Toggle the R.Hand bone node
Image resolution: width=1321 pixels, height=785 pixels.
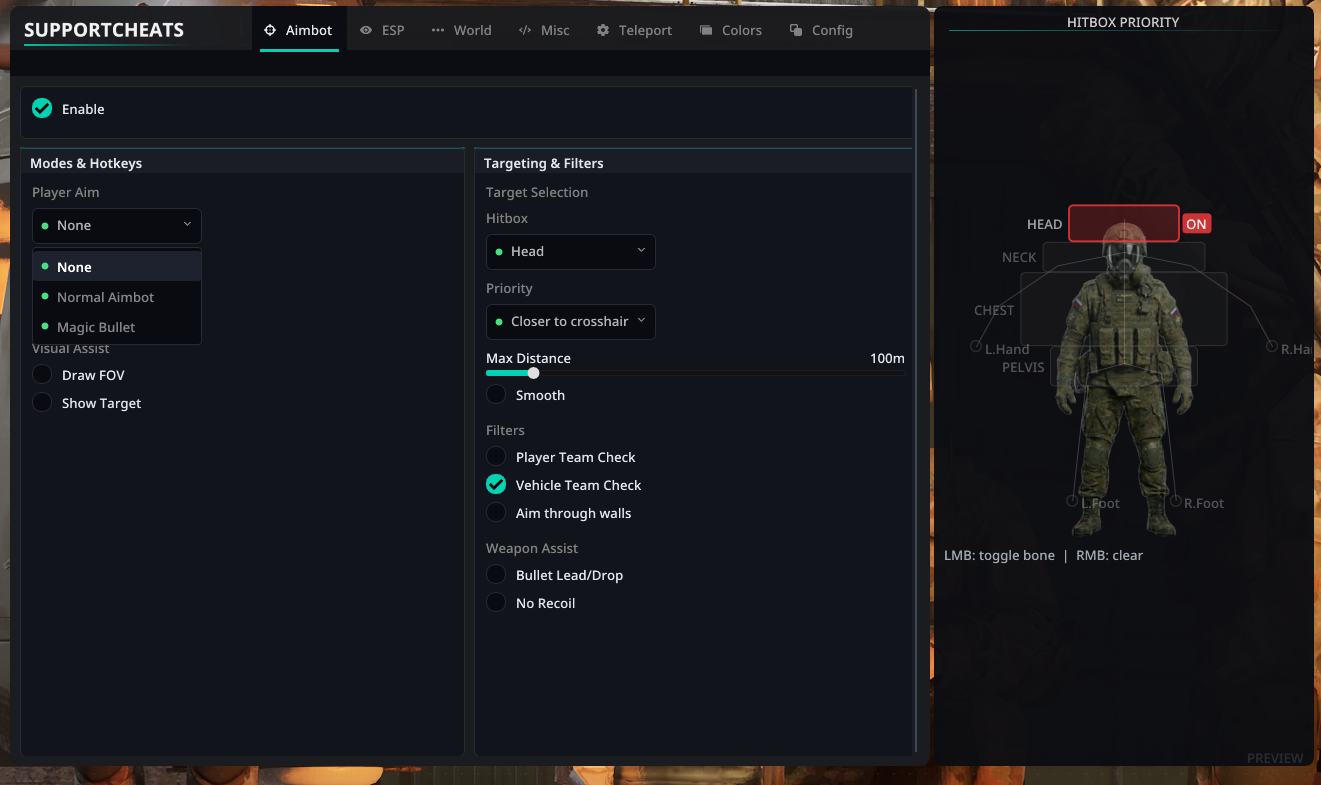pyautogui.click(x=1272, y=346)
